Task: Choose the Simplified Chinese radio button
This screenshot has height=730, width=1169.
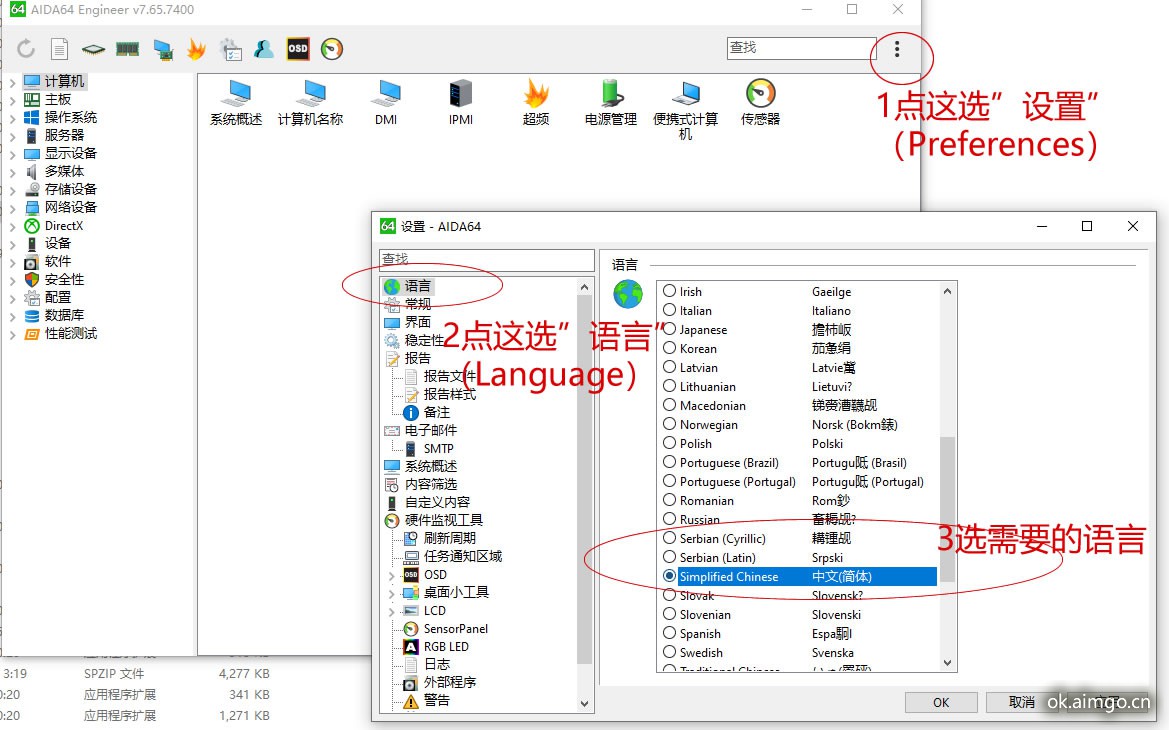Action: [669, 576]
